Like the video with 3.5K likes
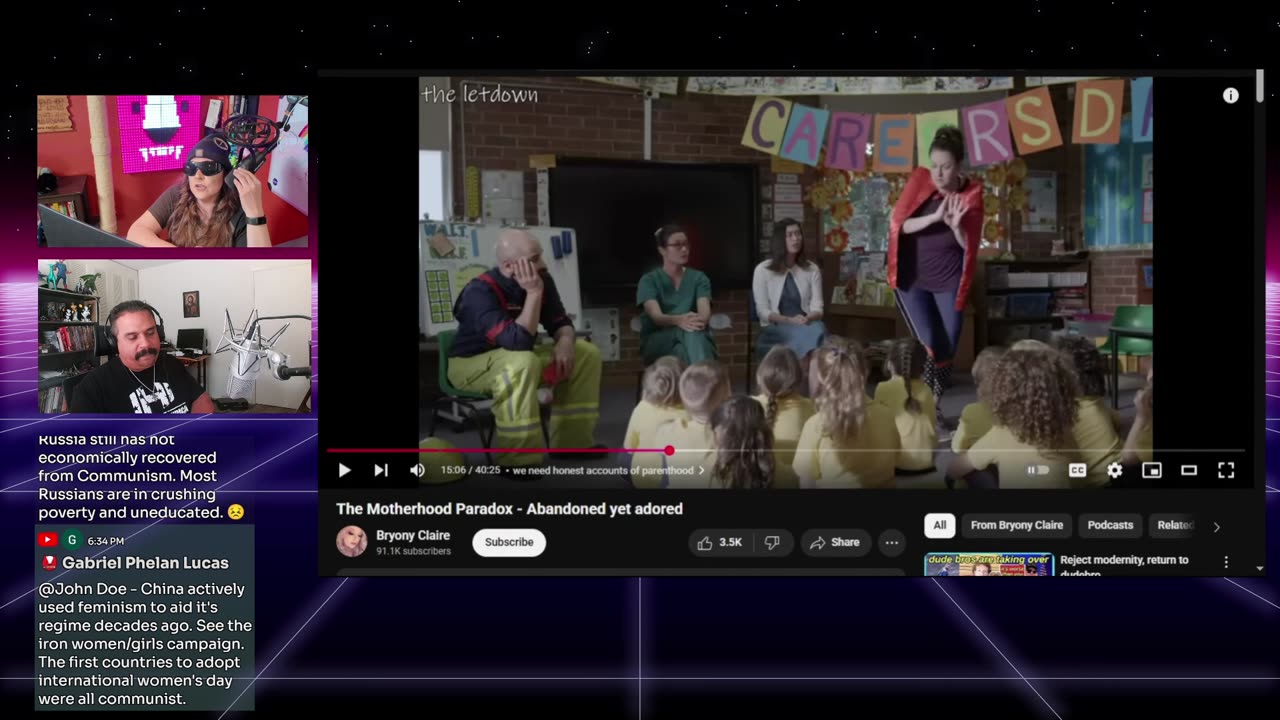The width and height of the screenshot is (1280, 720). pyautogui.click(x=720, y=542)
